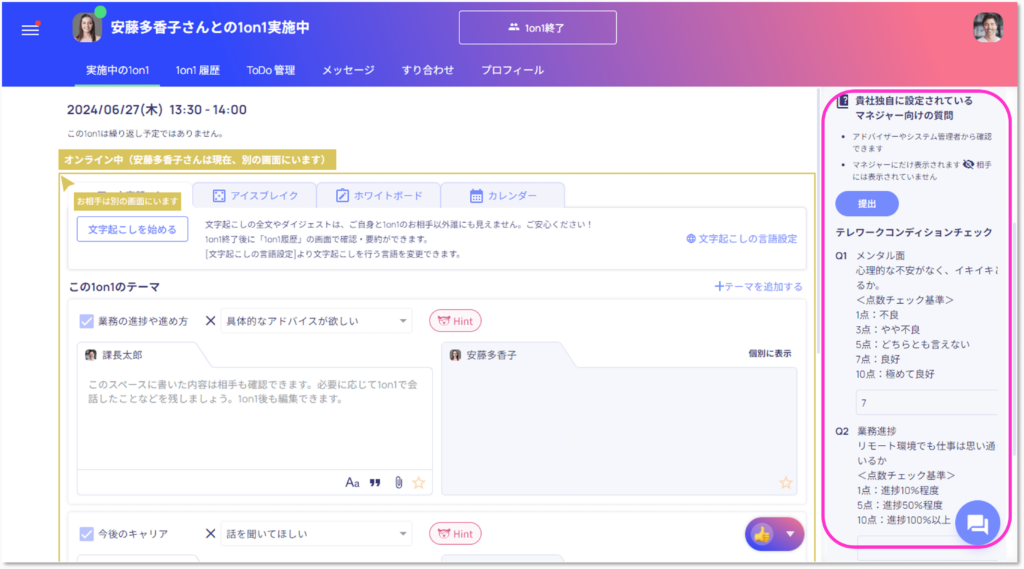Open the メッセージ tab
This screenshot has width=1024, height=569.
pos(348,70)
